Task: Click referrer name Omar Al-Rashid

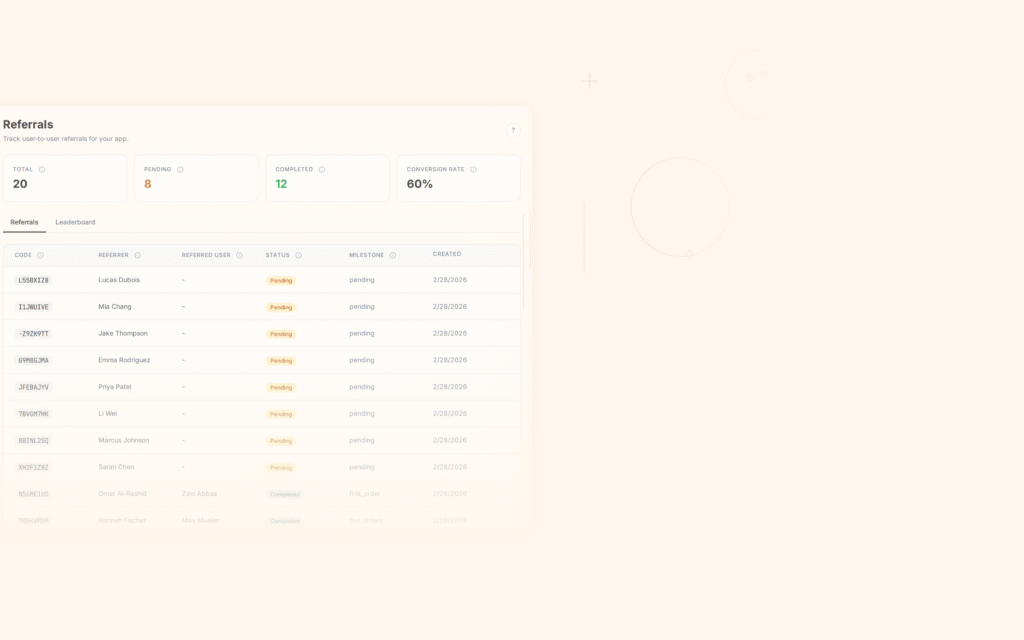Action: [122, 494]
